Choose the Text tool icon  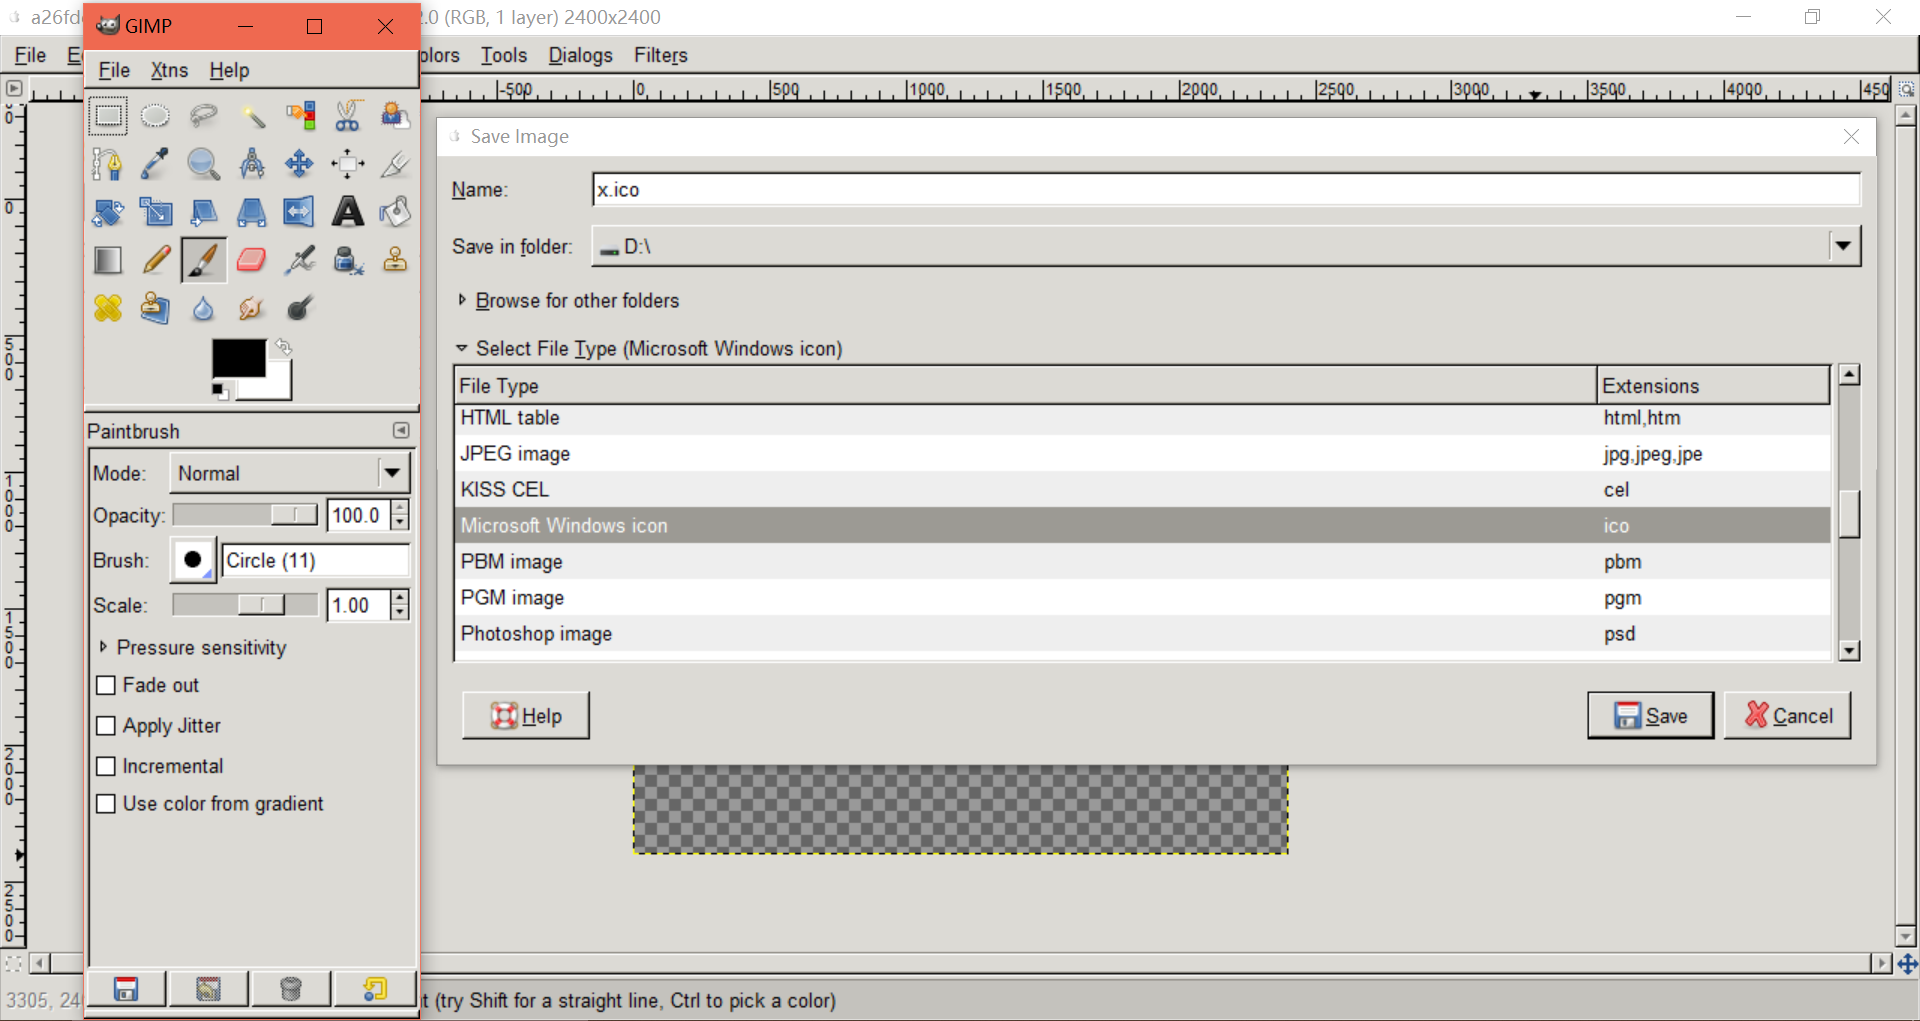347,211
